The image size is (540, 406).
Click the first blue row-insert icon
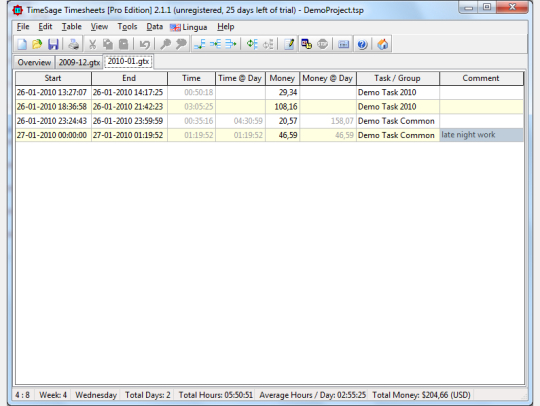pos(200,44)
